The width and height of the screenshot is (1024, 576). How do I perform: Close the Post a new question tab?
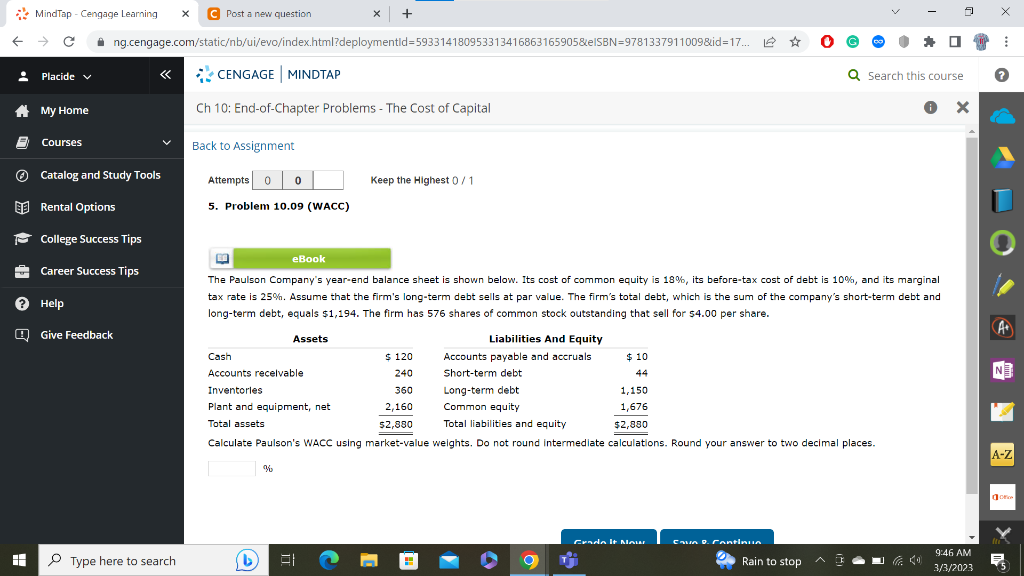pos(376,14)
